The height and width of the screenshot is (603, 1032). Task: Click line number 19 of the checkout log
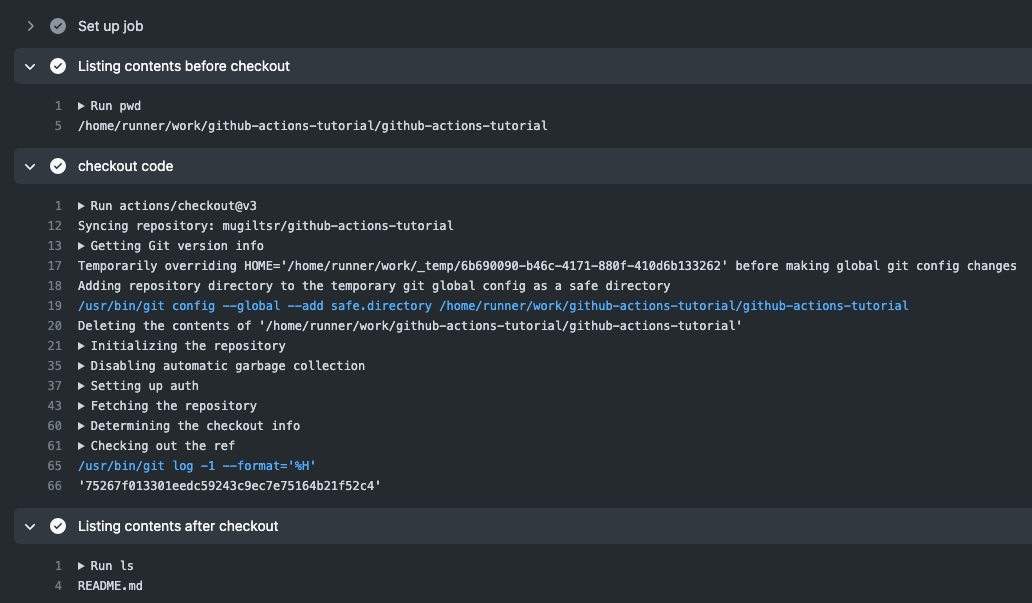(x=55, y=306)
